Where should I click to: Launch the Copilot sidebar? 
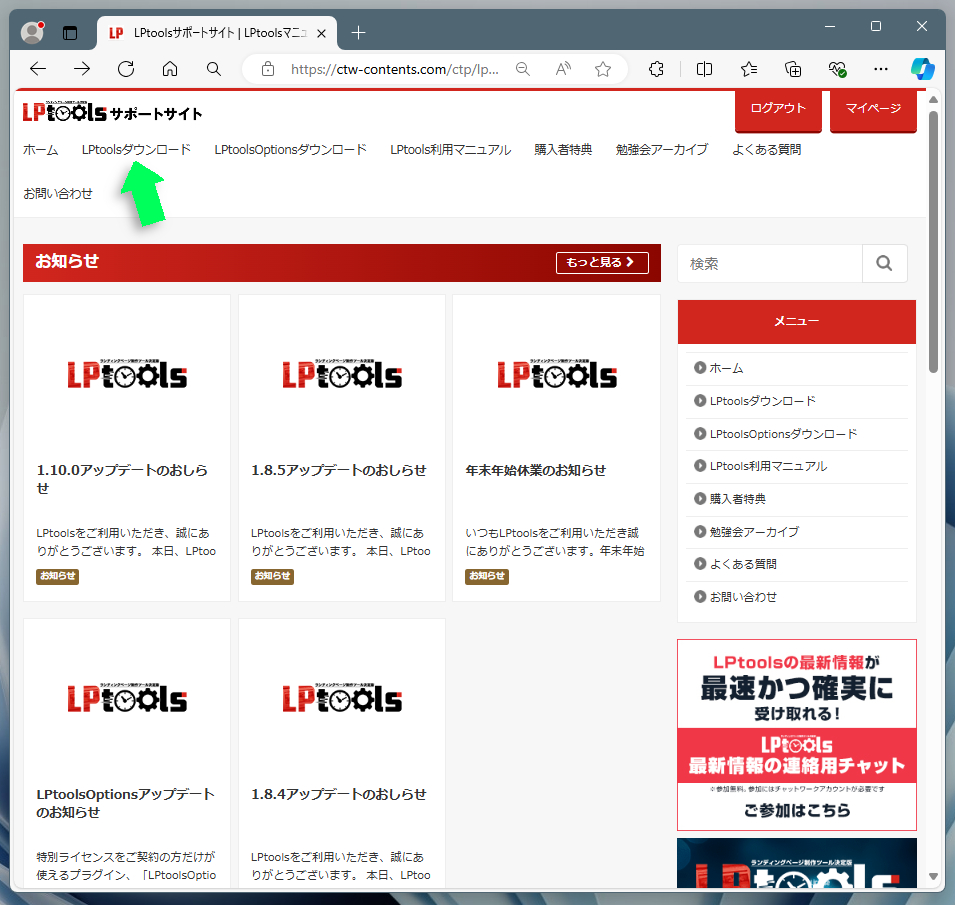click(923, 69)
